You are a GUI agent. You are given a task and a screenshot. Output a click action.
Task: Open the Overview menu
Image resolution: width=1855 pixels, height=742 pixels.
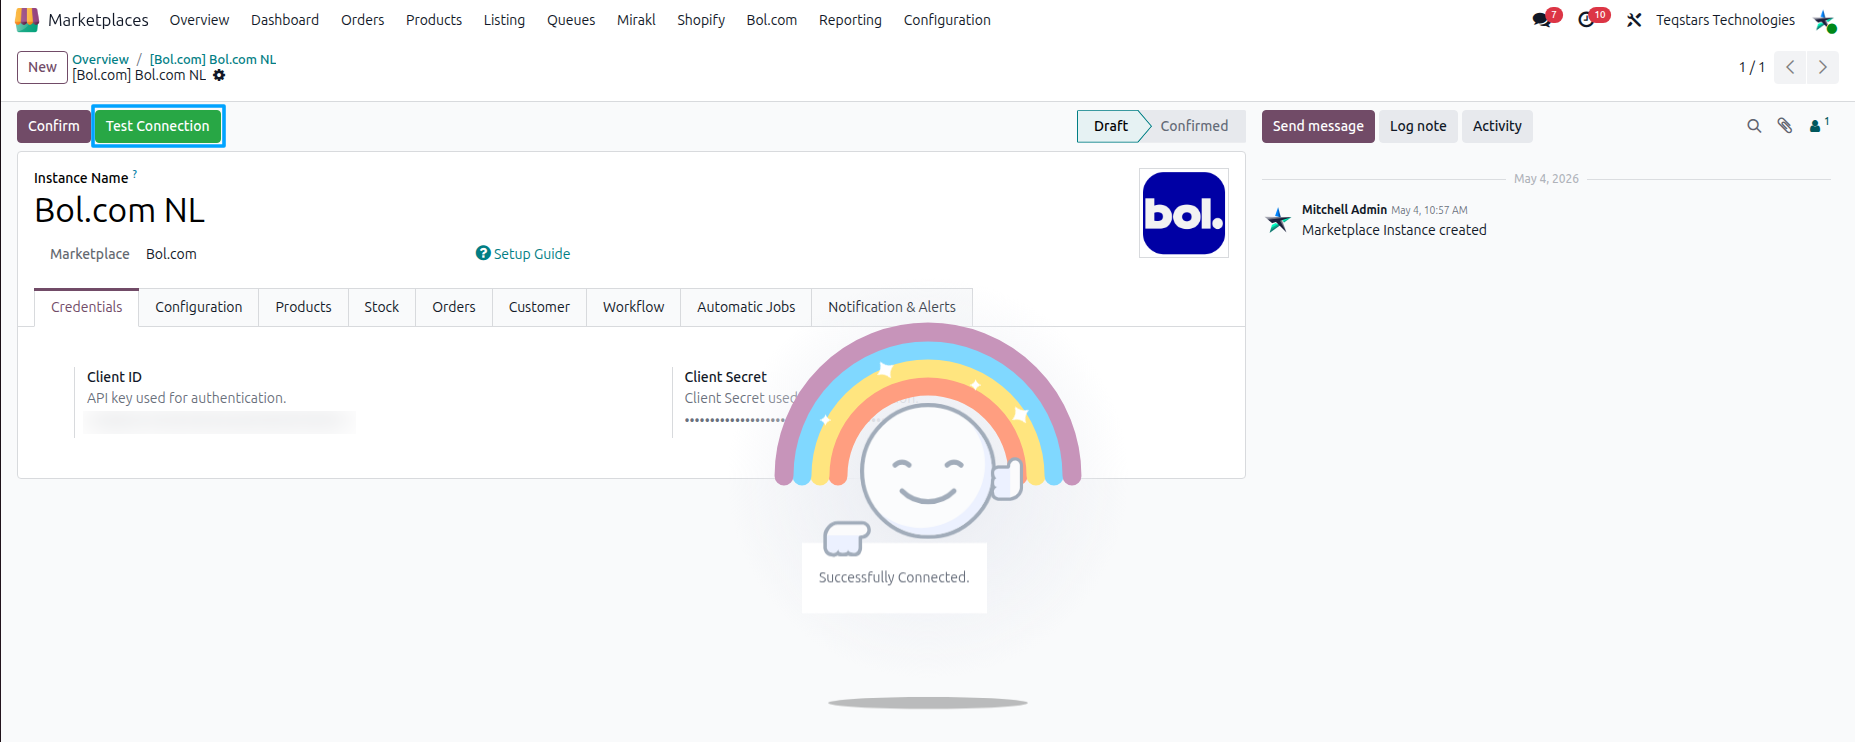(x=199, y=20)
